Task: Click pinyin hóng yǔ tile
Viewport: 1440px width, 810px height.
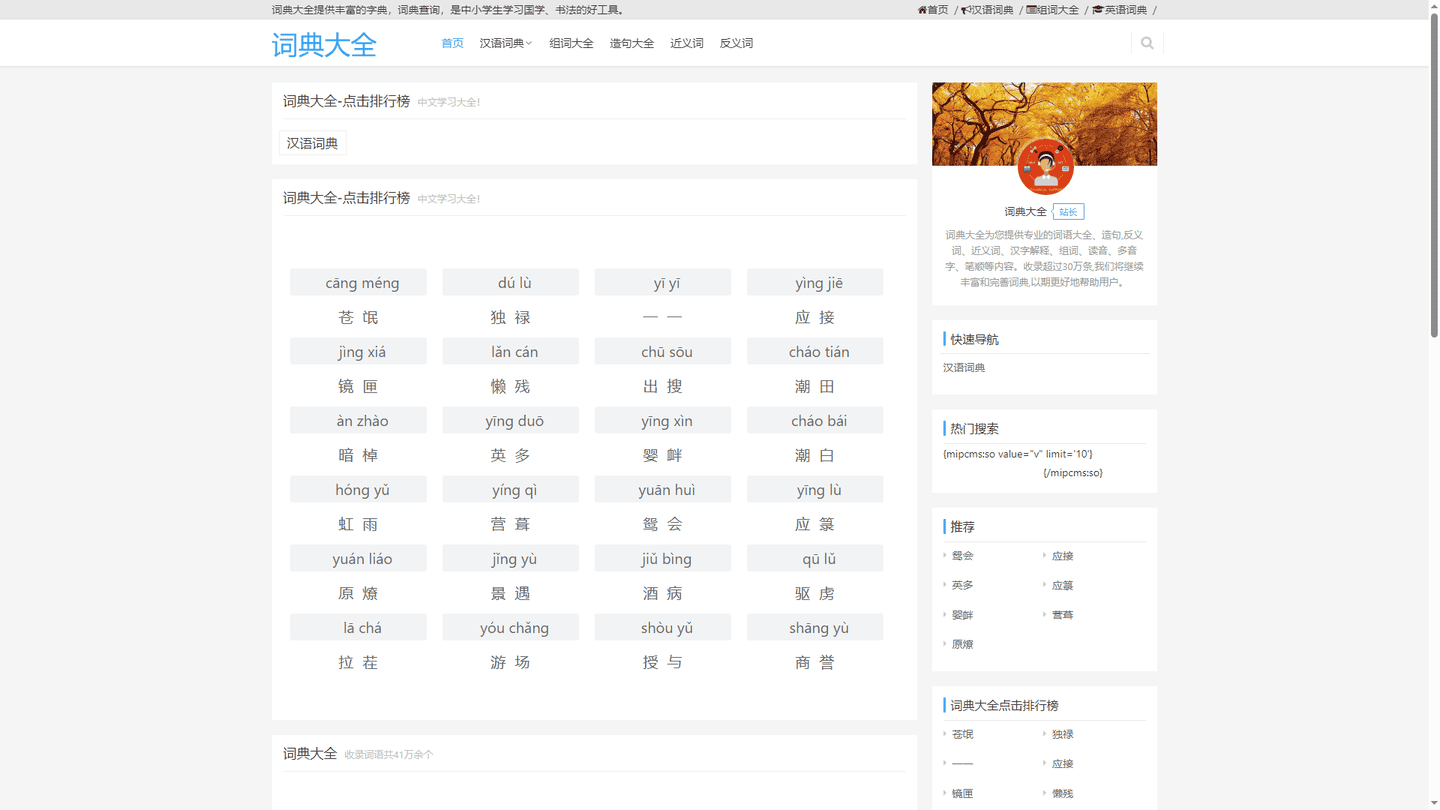Action: [x=358, y=489]
